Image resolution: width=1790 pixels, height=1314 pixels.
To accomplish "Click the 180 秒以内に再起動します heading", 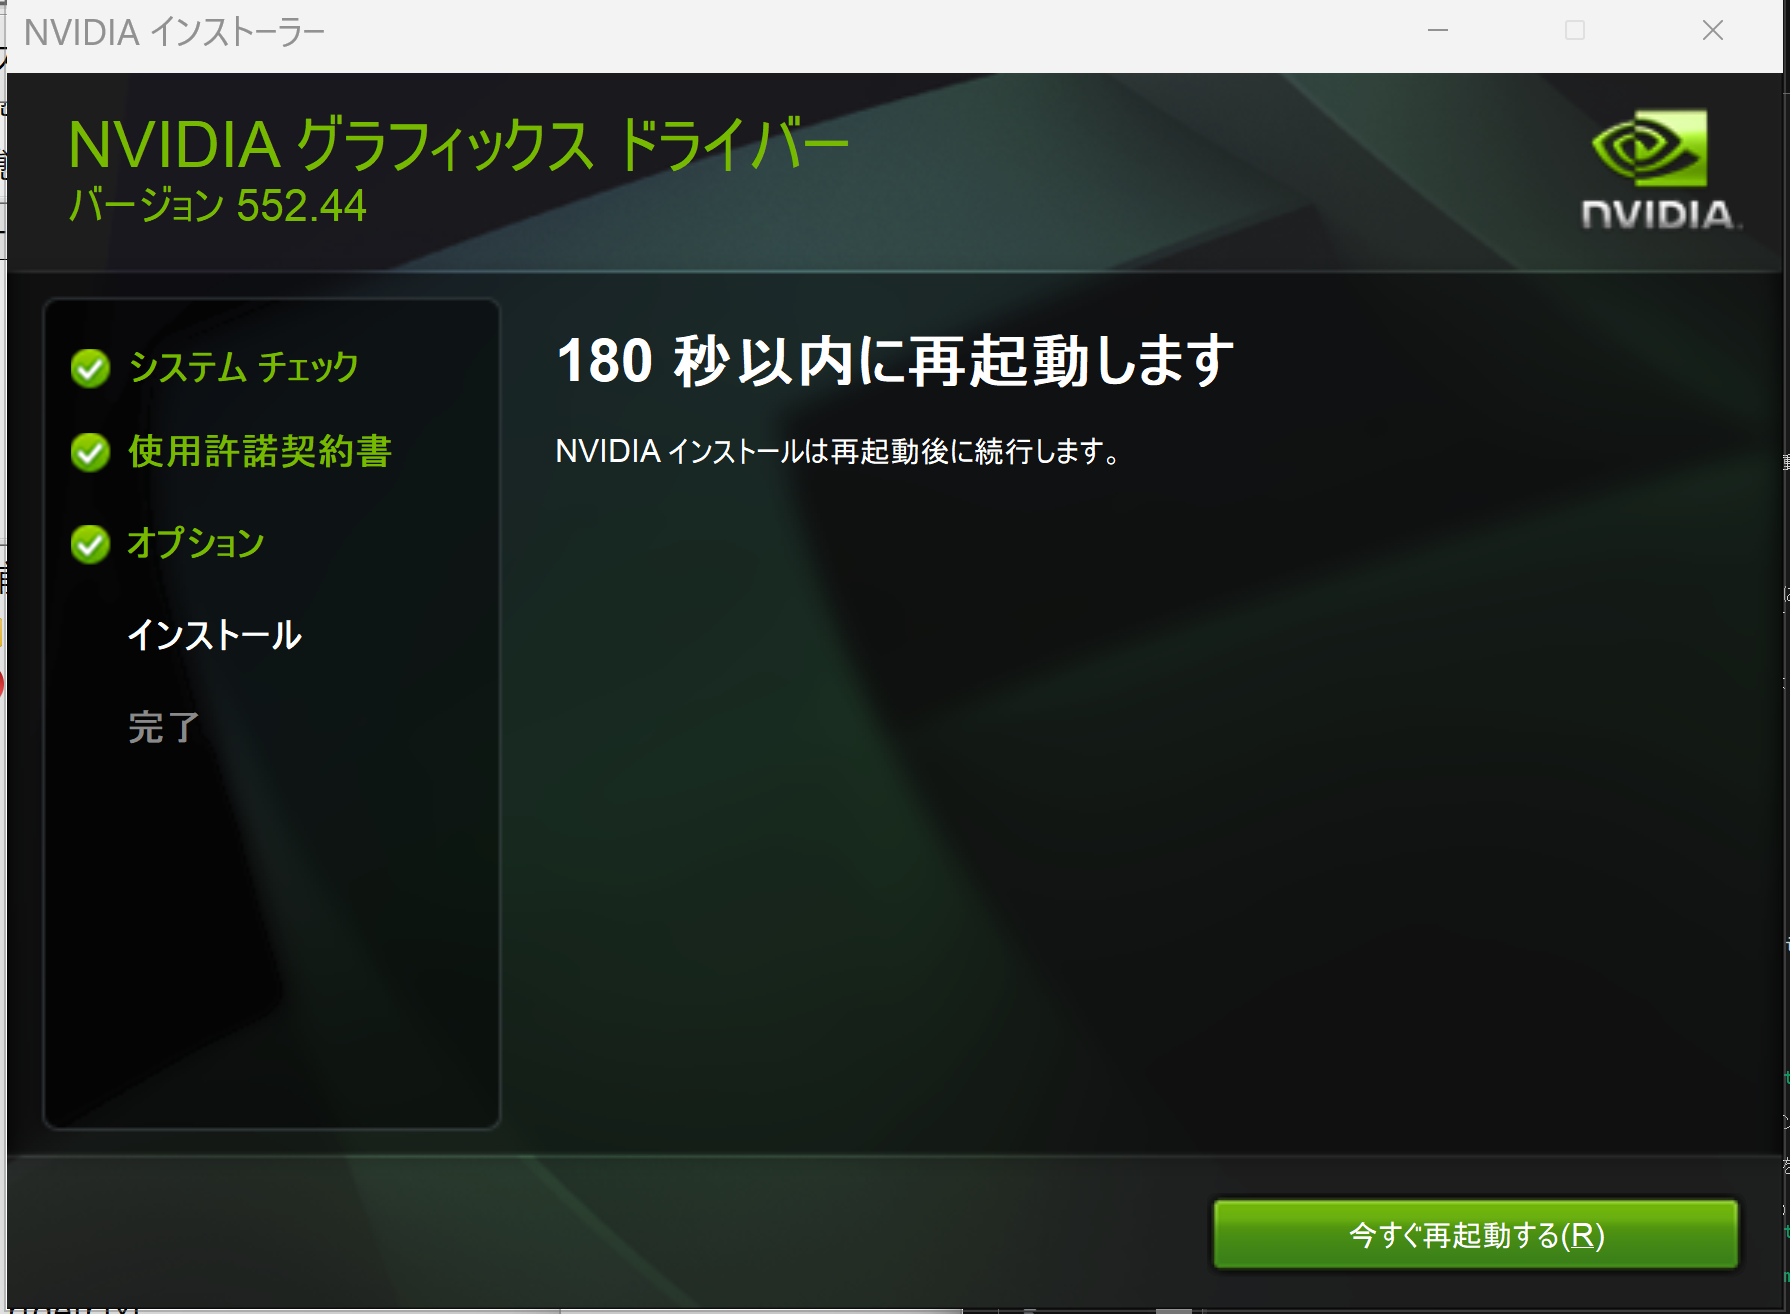I will pyautogui.click(x=896, y=361).
